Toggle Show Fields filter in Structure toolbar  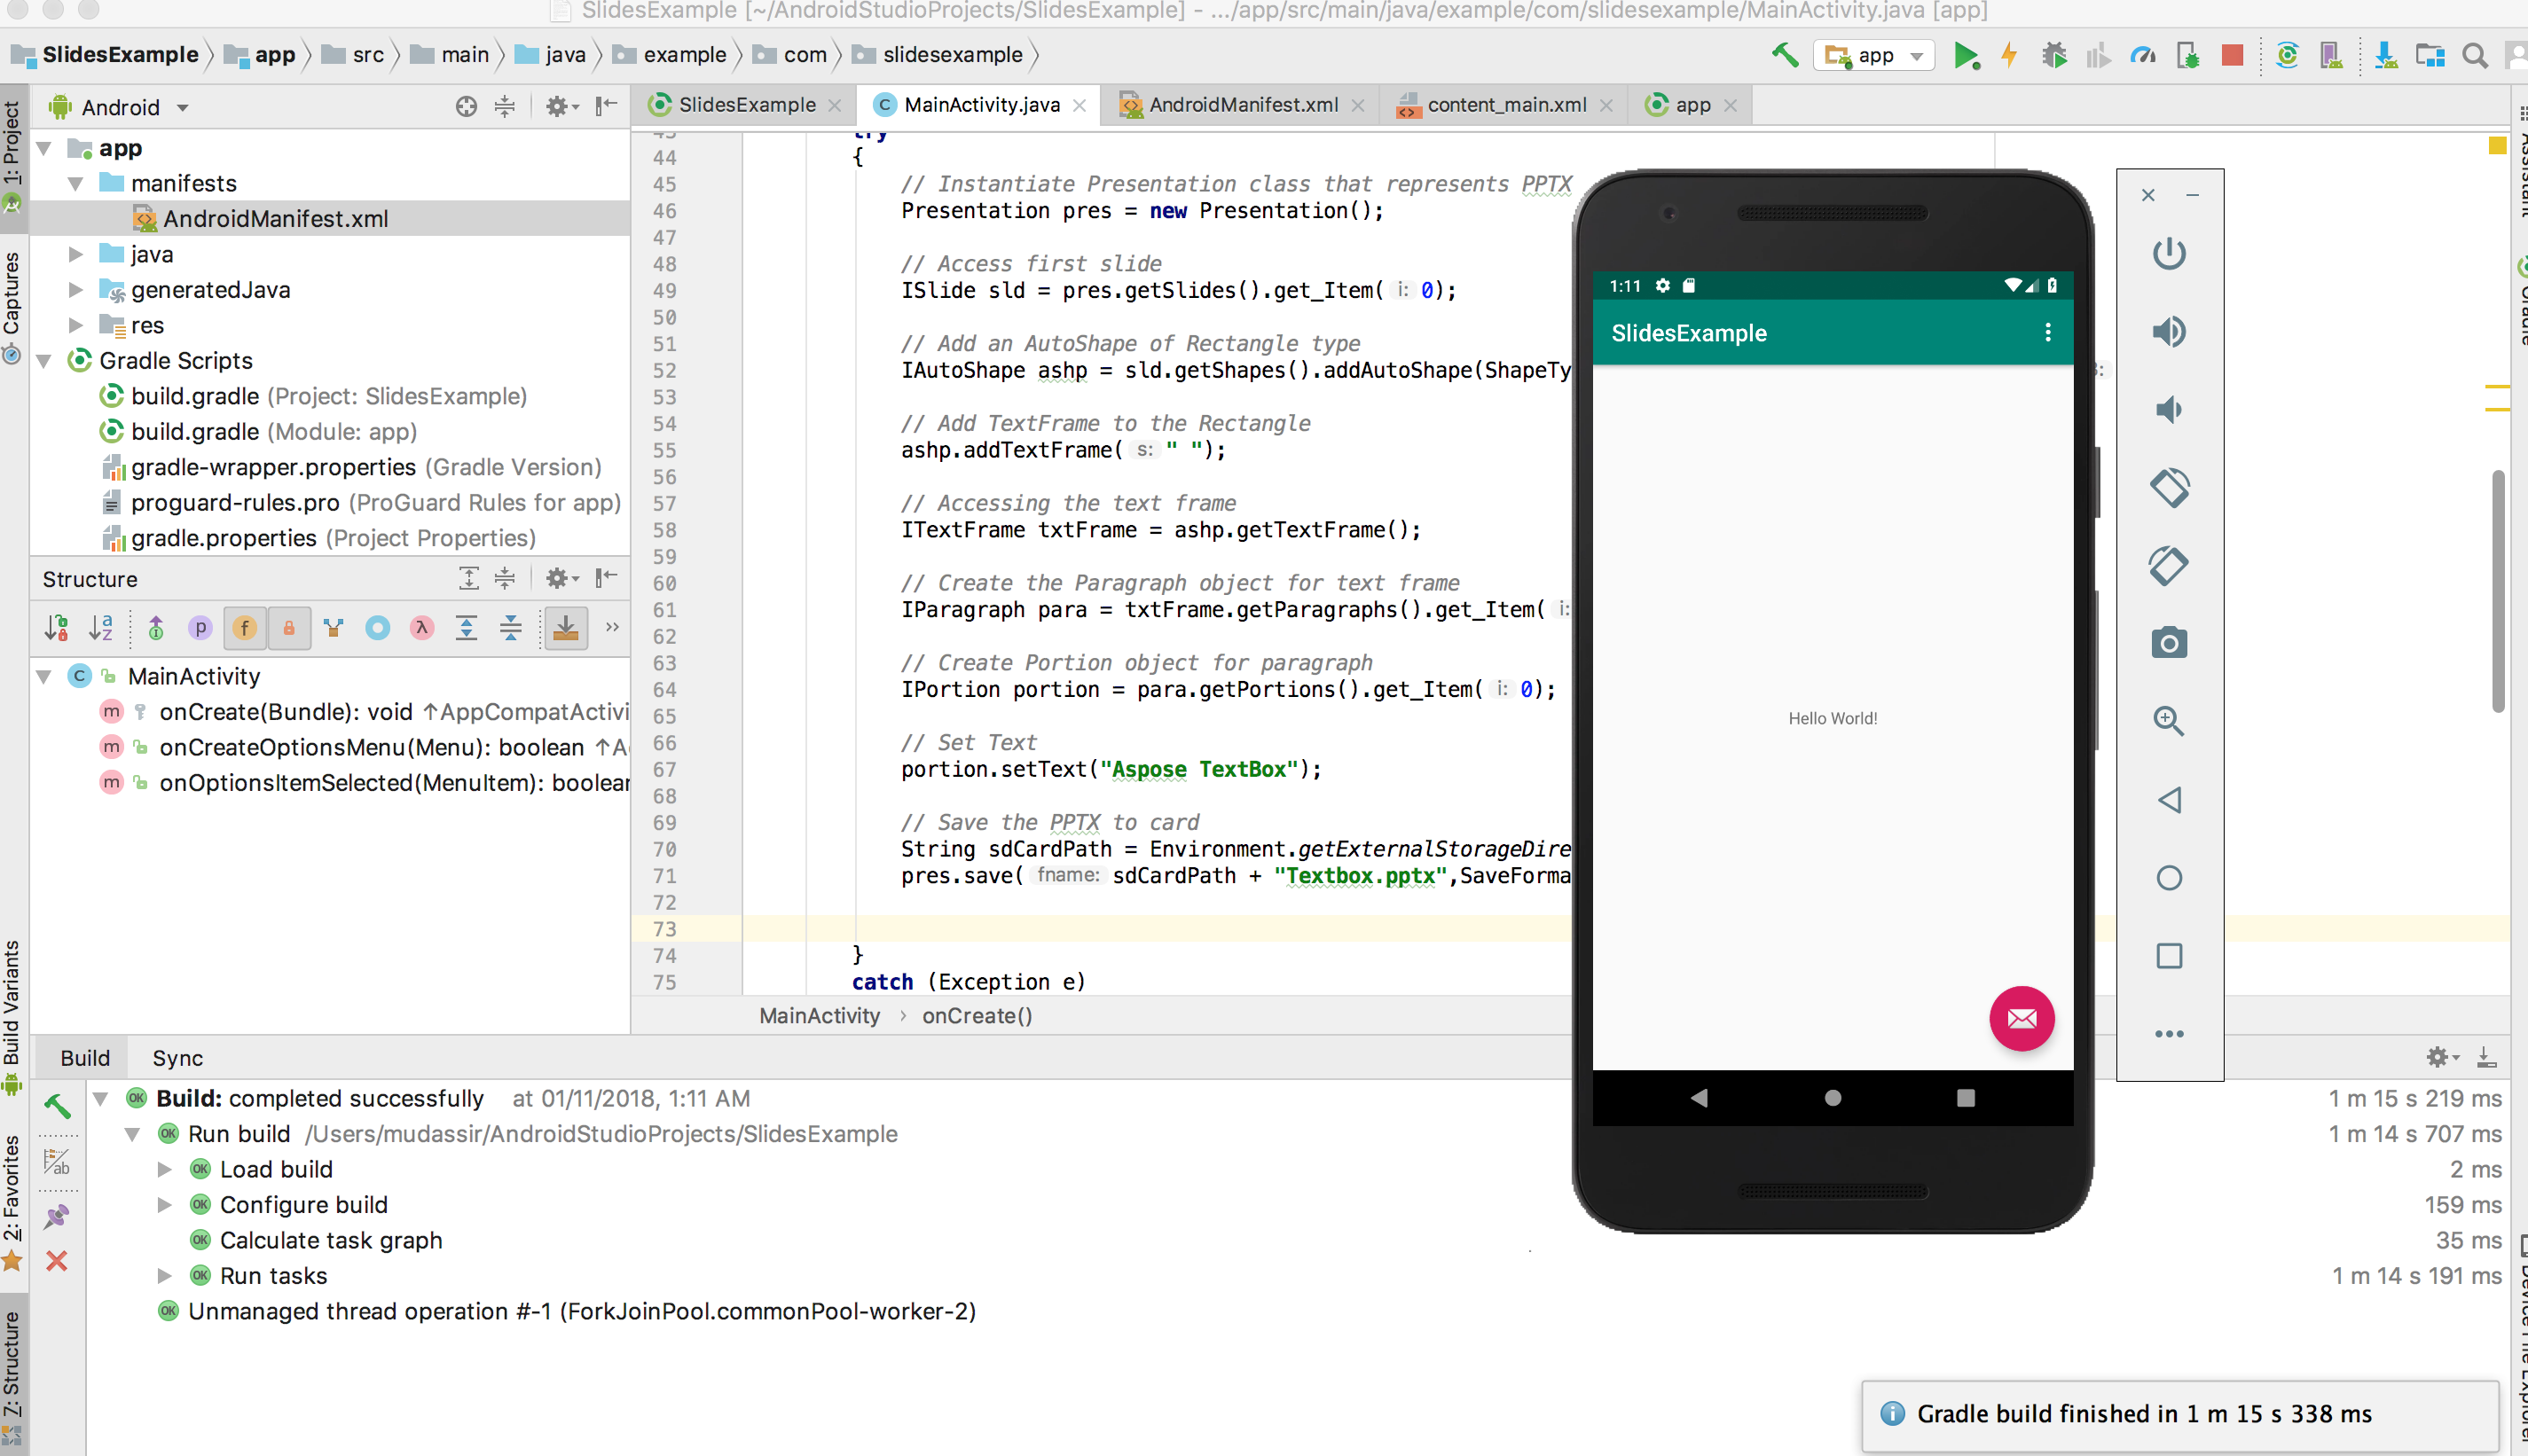(245, 628)
